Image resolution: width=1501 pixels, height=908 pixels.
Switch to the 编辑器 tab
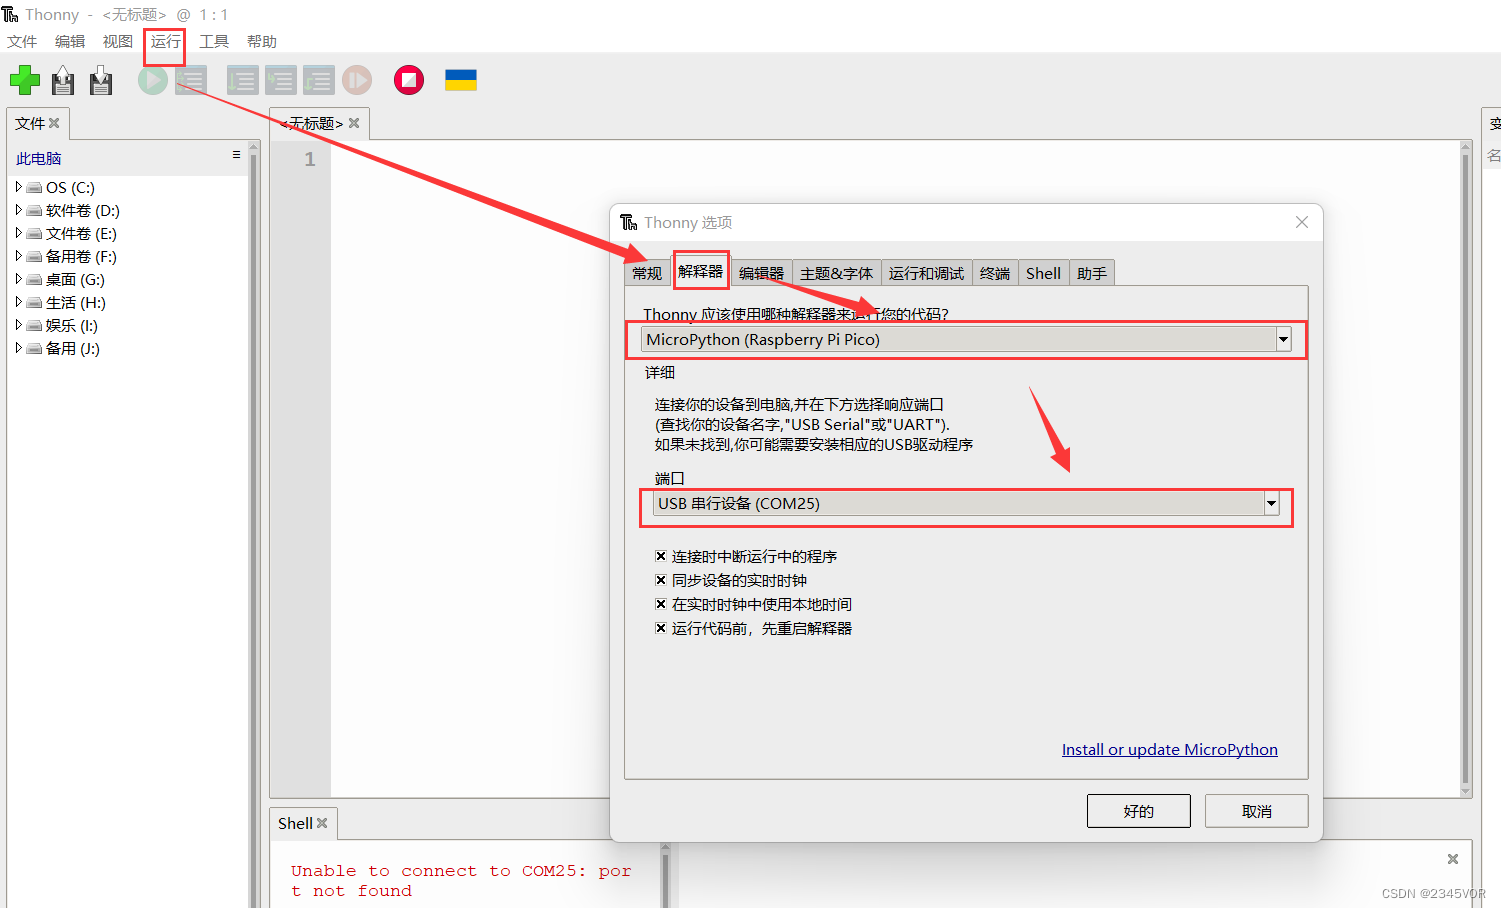pos(761,273)
